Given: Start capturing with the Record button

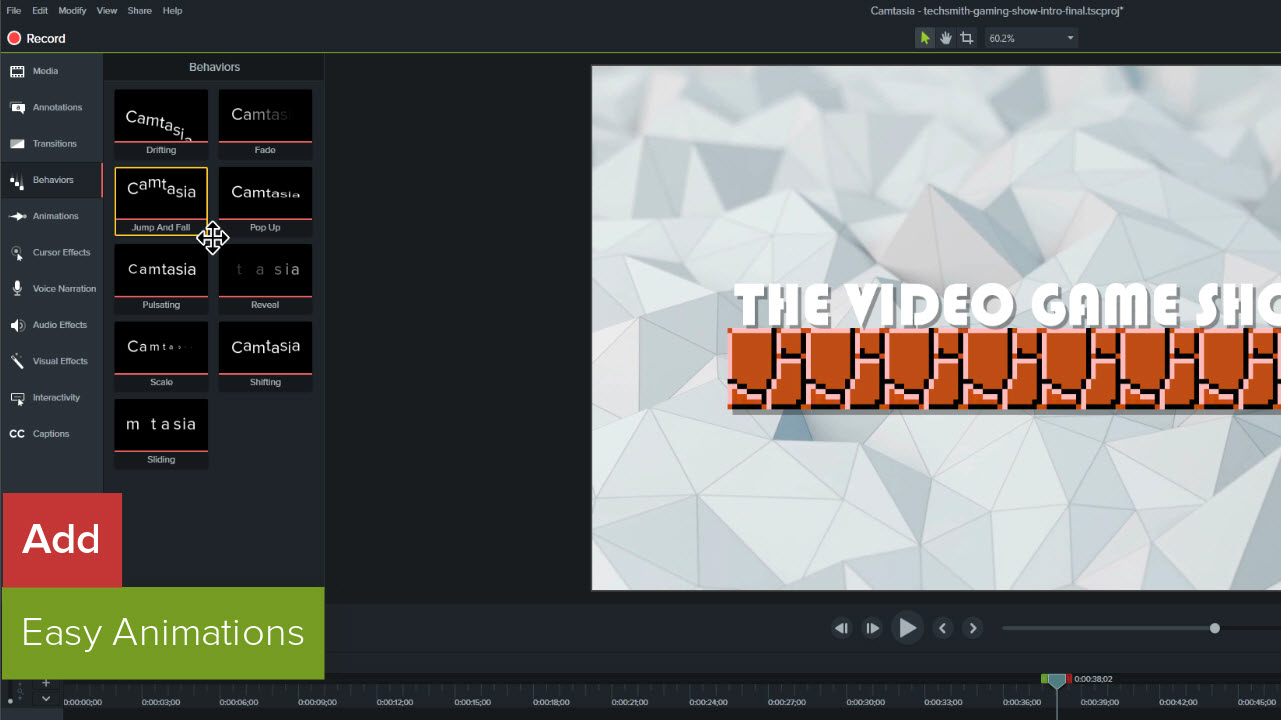Looking at the screenshot, I should pos(37,38).
